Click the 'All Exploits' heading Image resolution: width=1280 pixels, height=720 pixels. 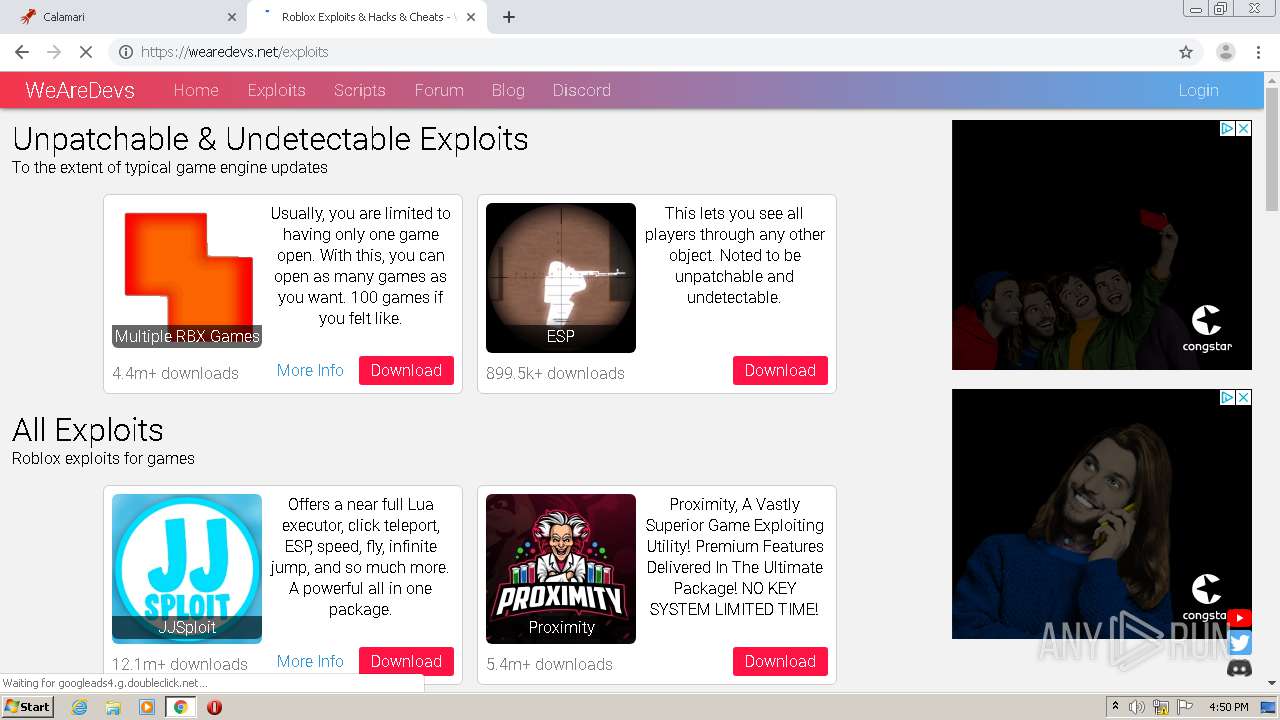[88, 430]
